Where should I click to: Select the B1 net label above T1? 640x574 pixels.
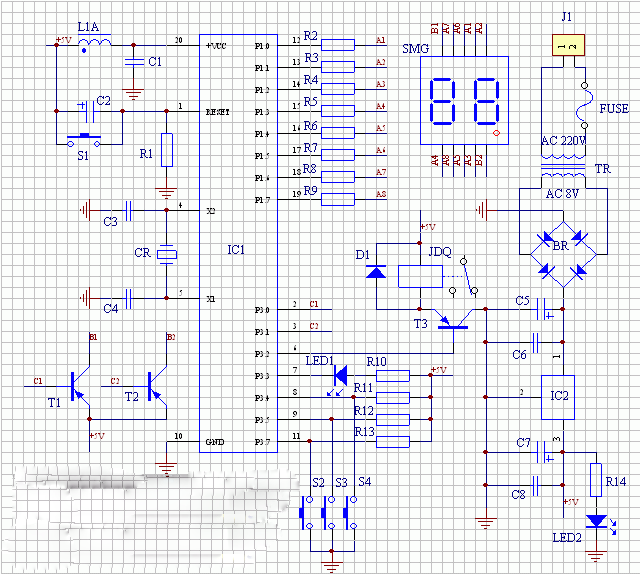93,337
